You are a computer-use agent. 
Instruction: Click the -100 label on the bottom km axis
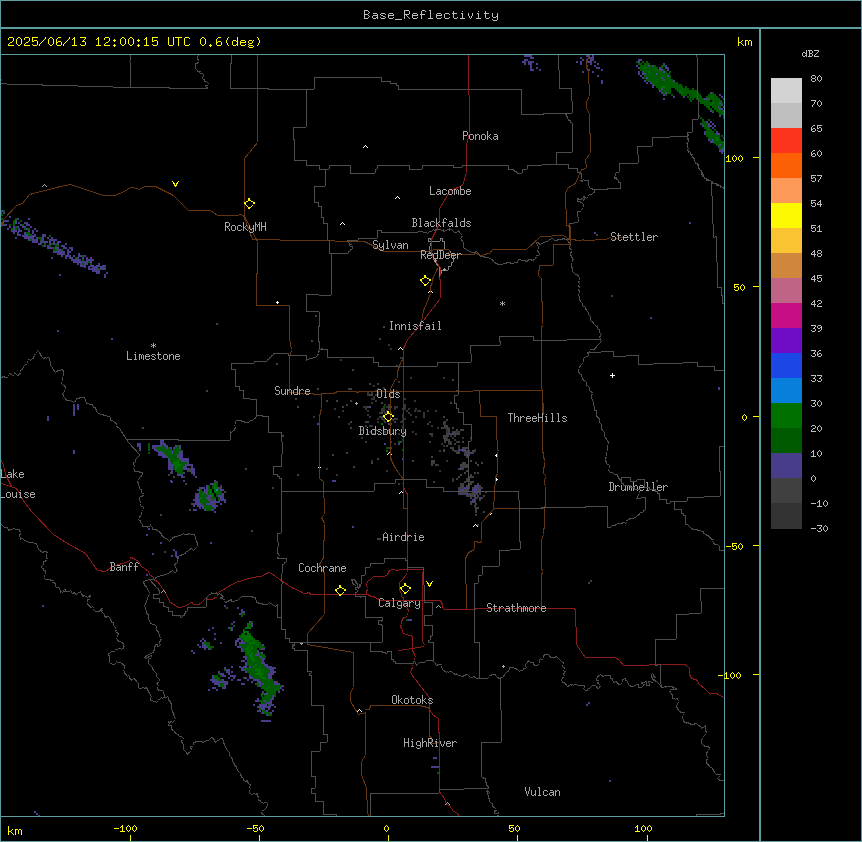tap(125, 828)
